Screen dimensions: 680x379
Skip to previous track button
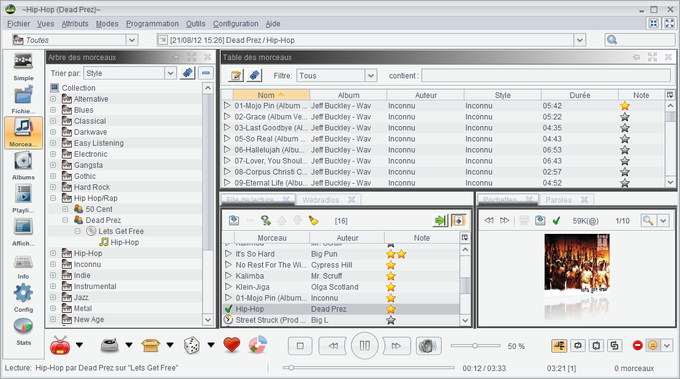click(333, 346)
